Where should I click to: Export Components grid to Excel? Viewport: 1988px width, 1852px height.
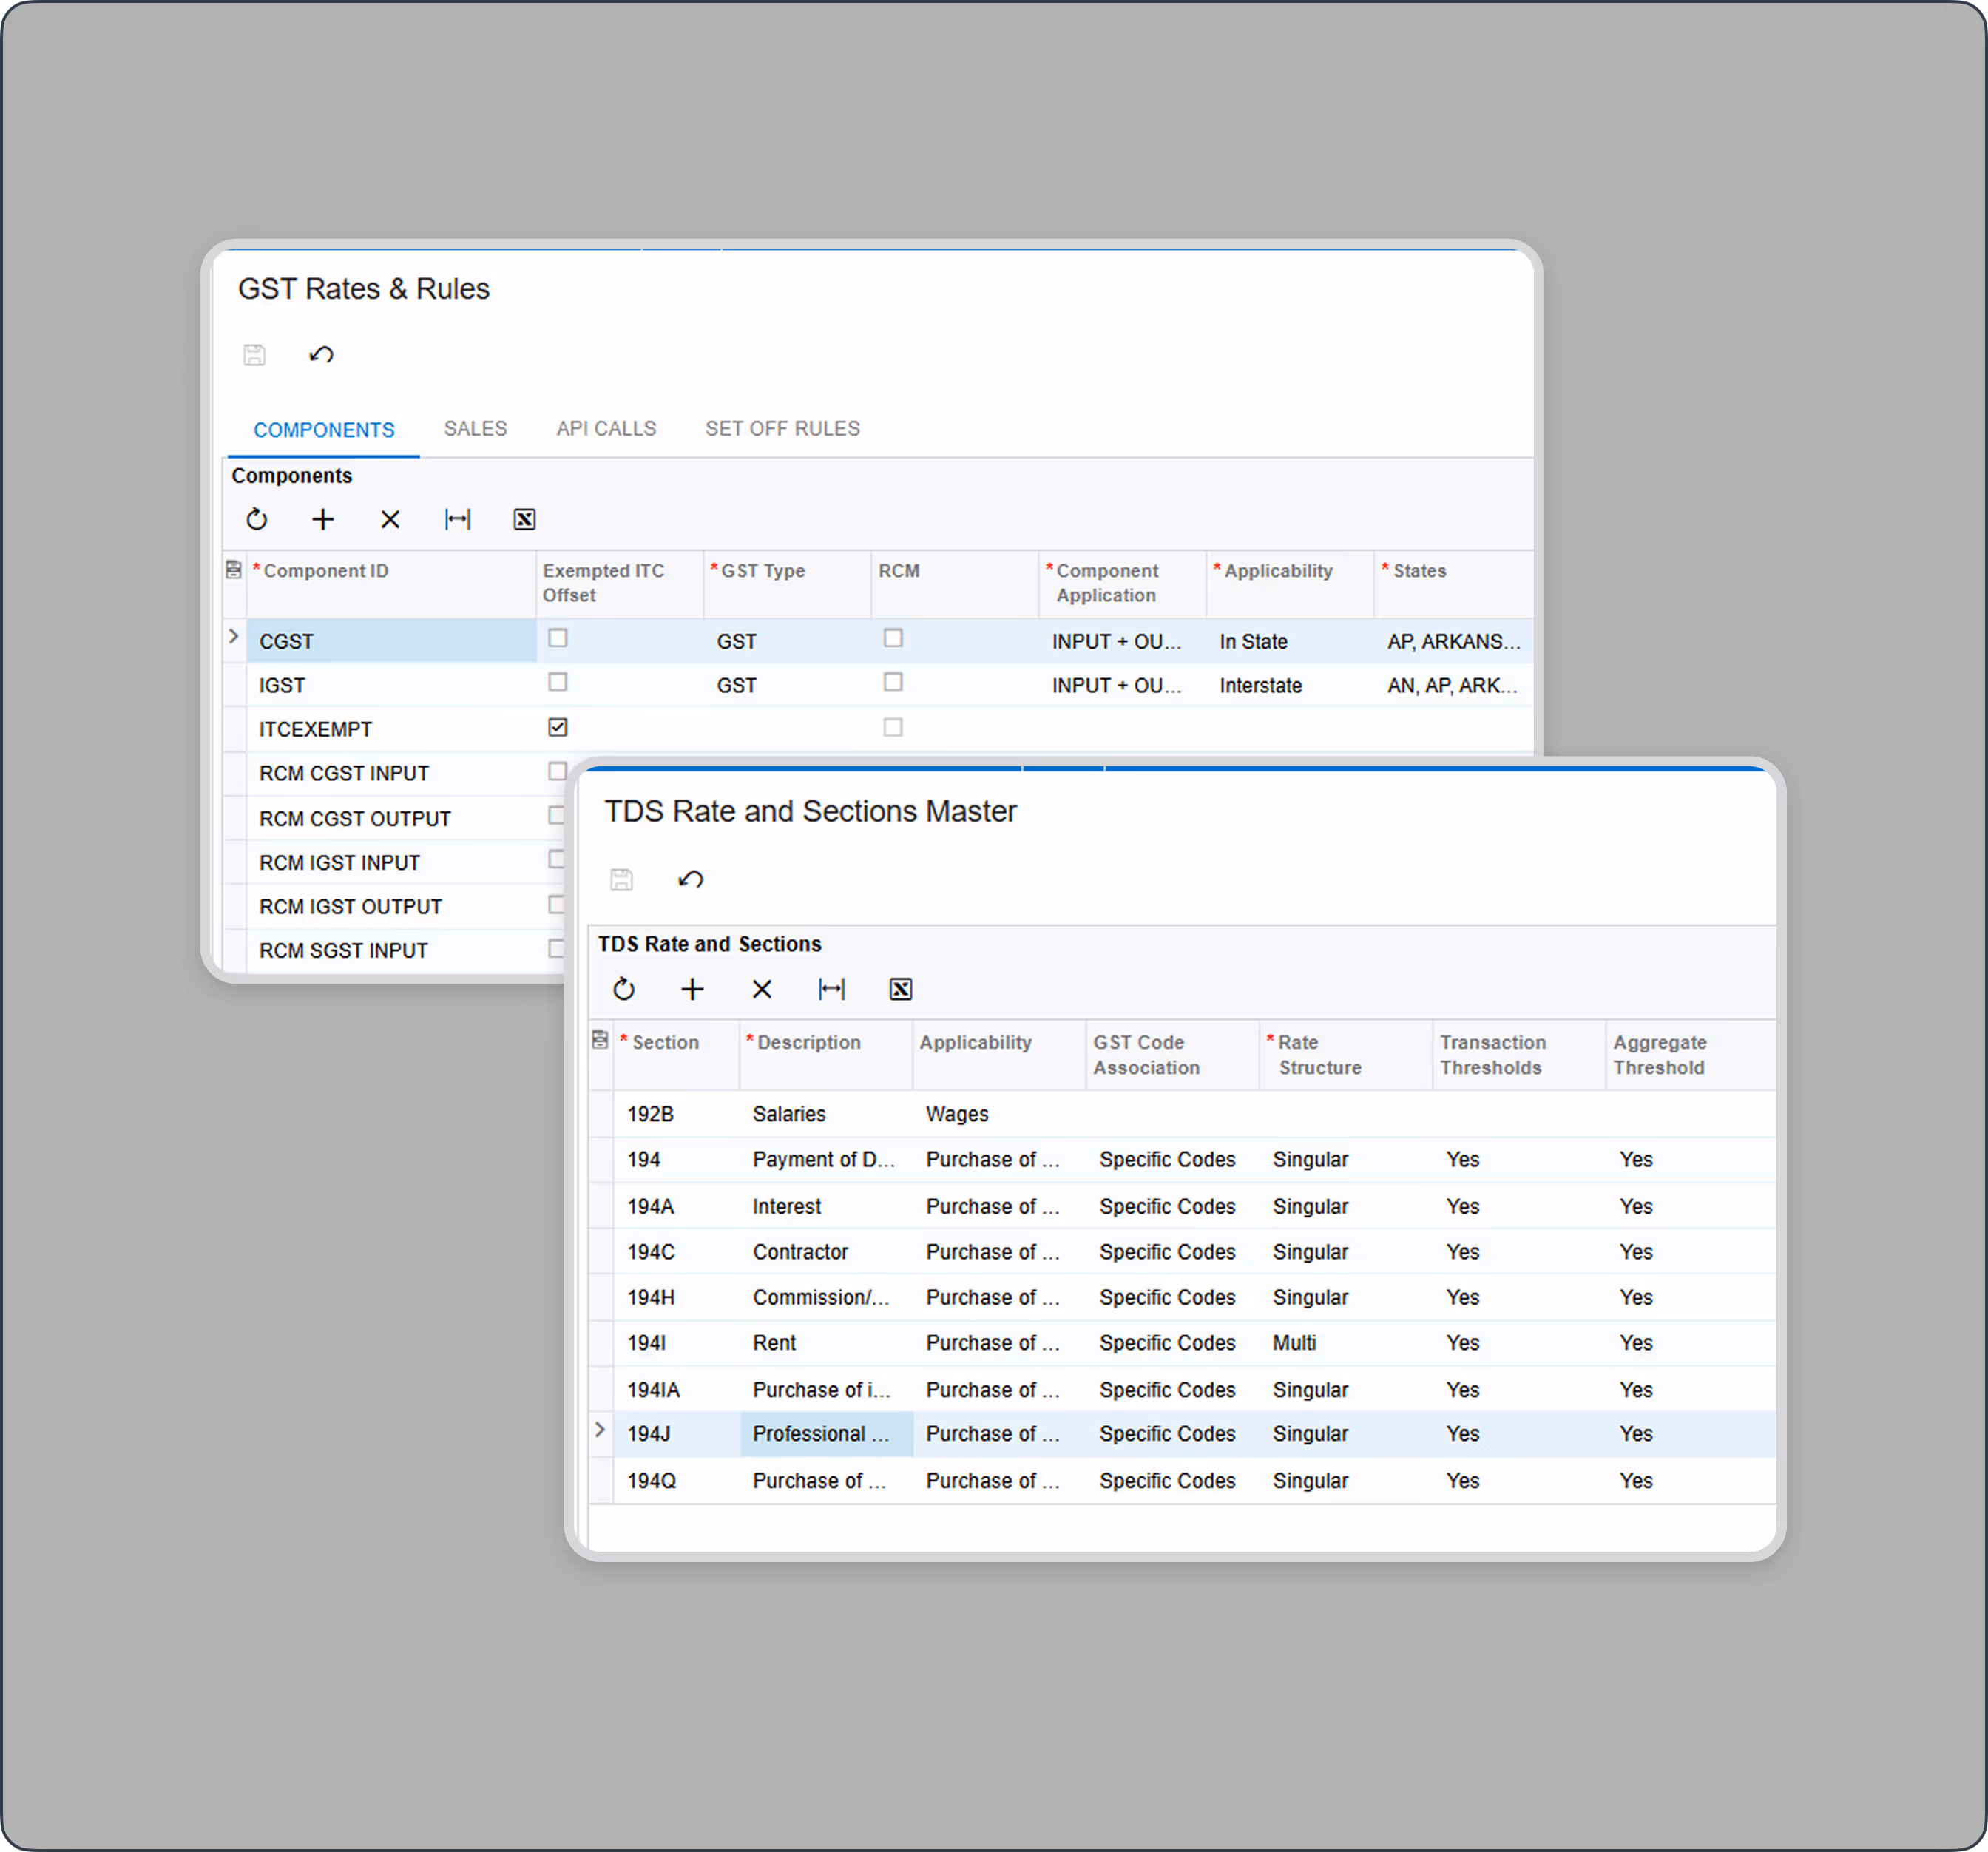[524, 519]
